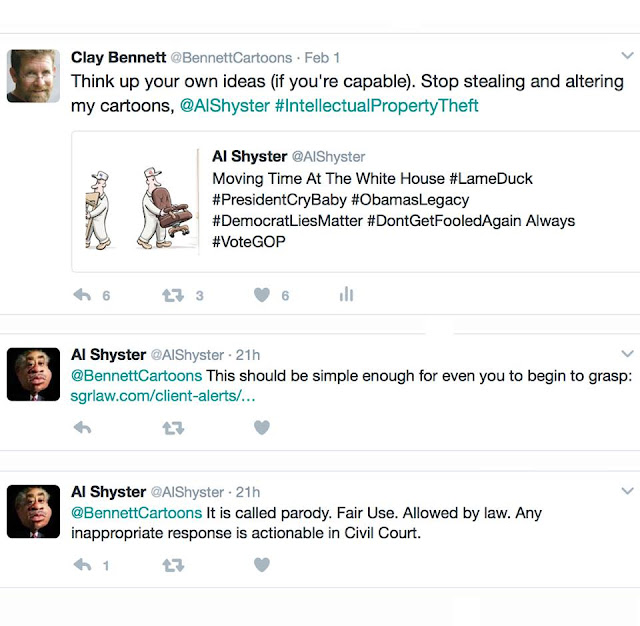Open Al Shyster avatar on parody tweet

coord(33,511)
